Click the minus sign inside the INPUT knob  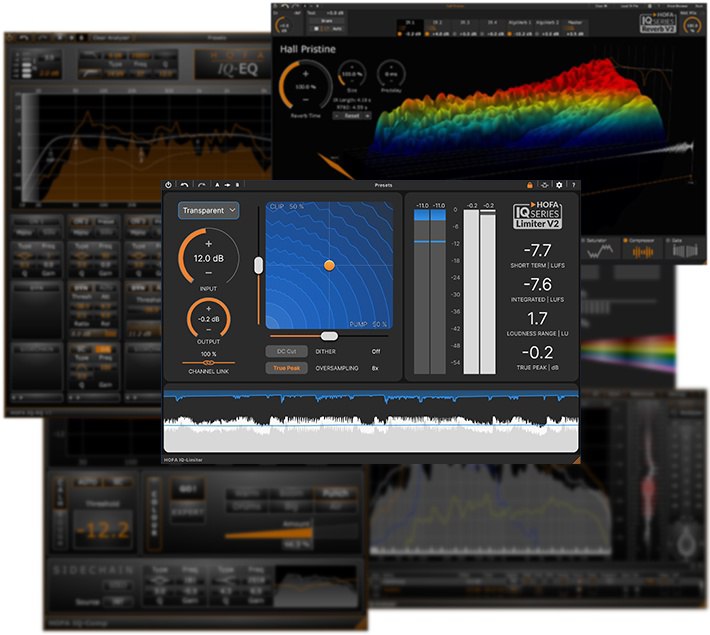pyautogui.click(x=209, y=273)
